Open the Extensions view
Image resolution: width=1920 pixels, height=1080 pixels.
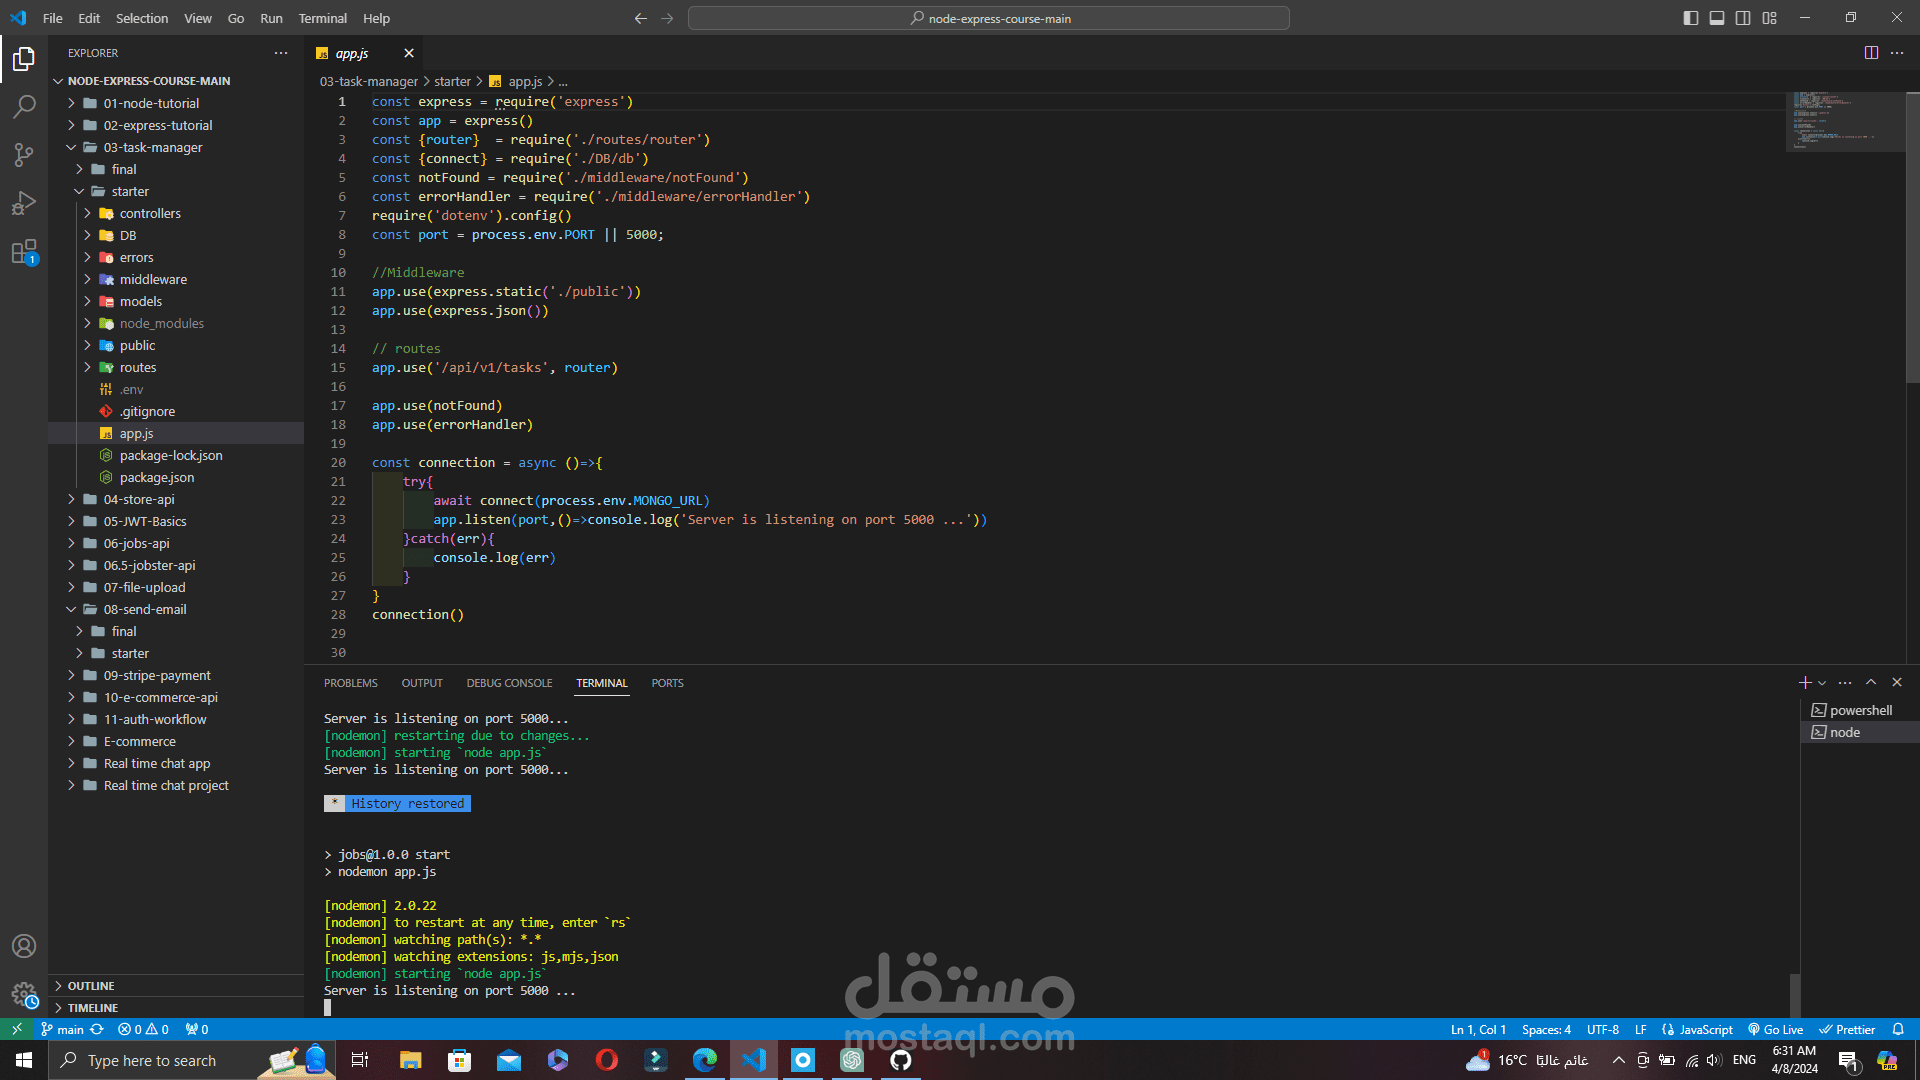pos(24,252)
